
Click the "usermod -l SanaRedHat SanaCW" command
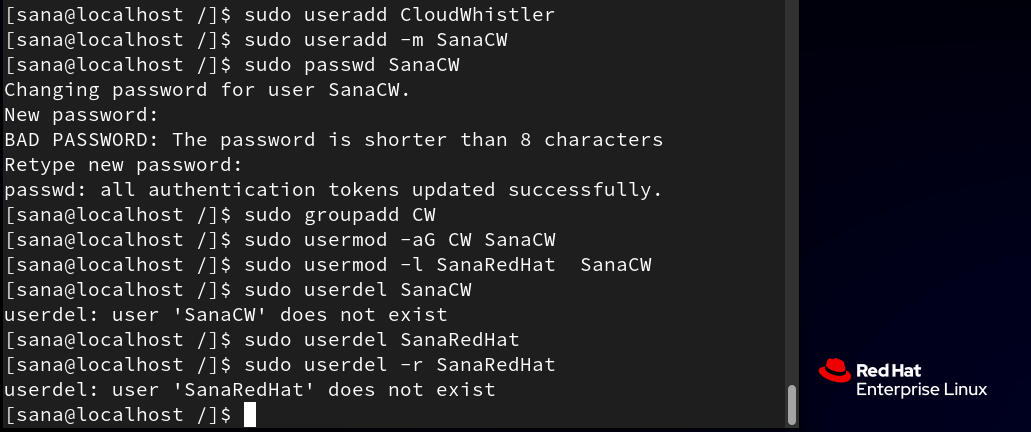tap(477, 264)
